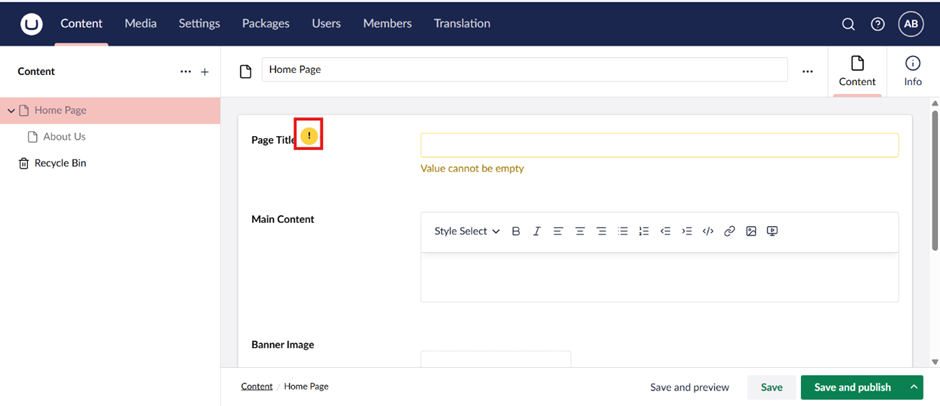Open the Style Select dropdown

[467, 231]
